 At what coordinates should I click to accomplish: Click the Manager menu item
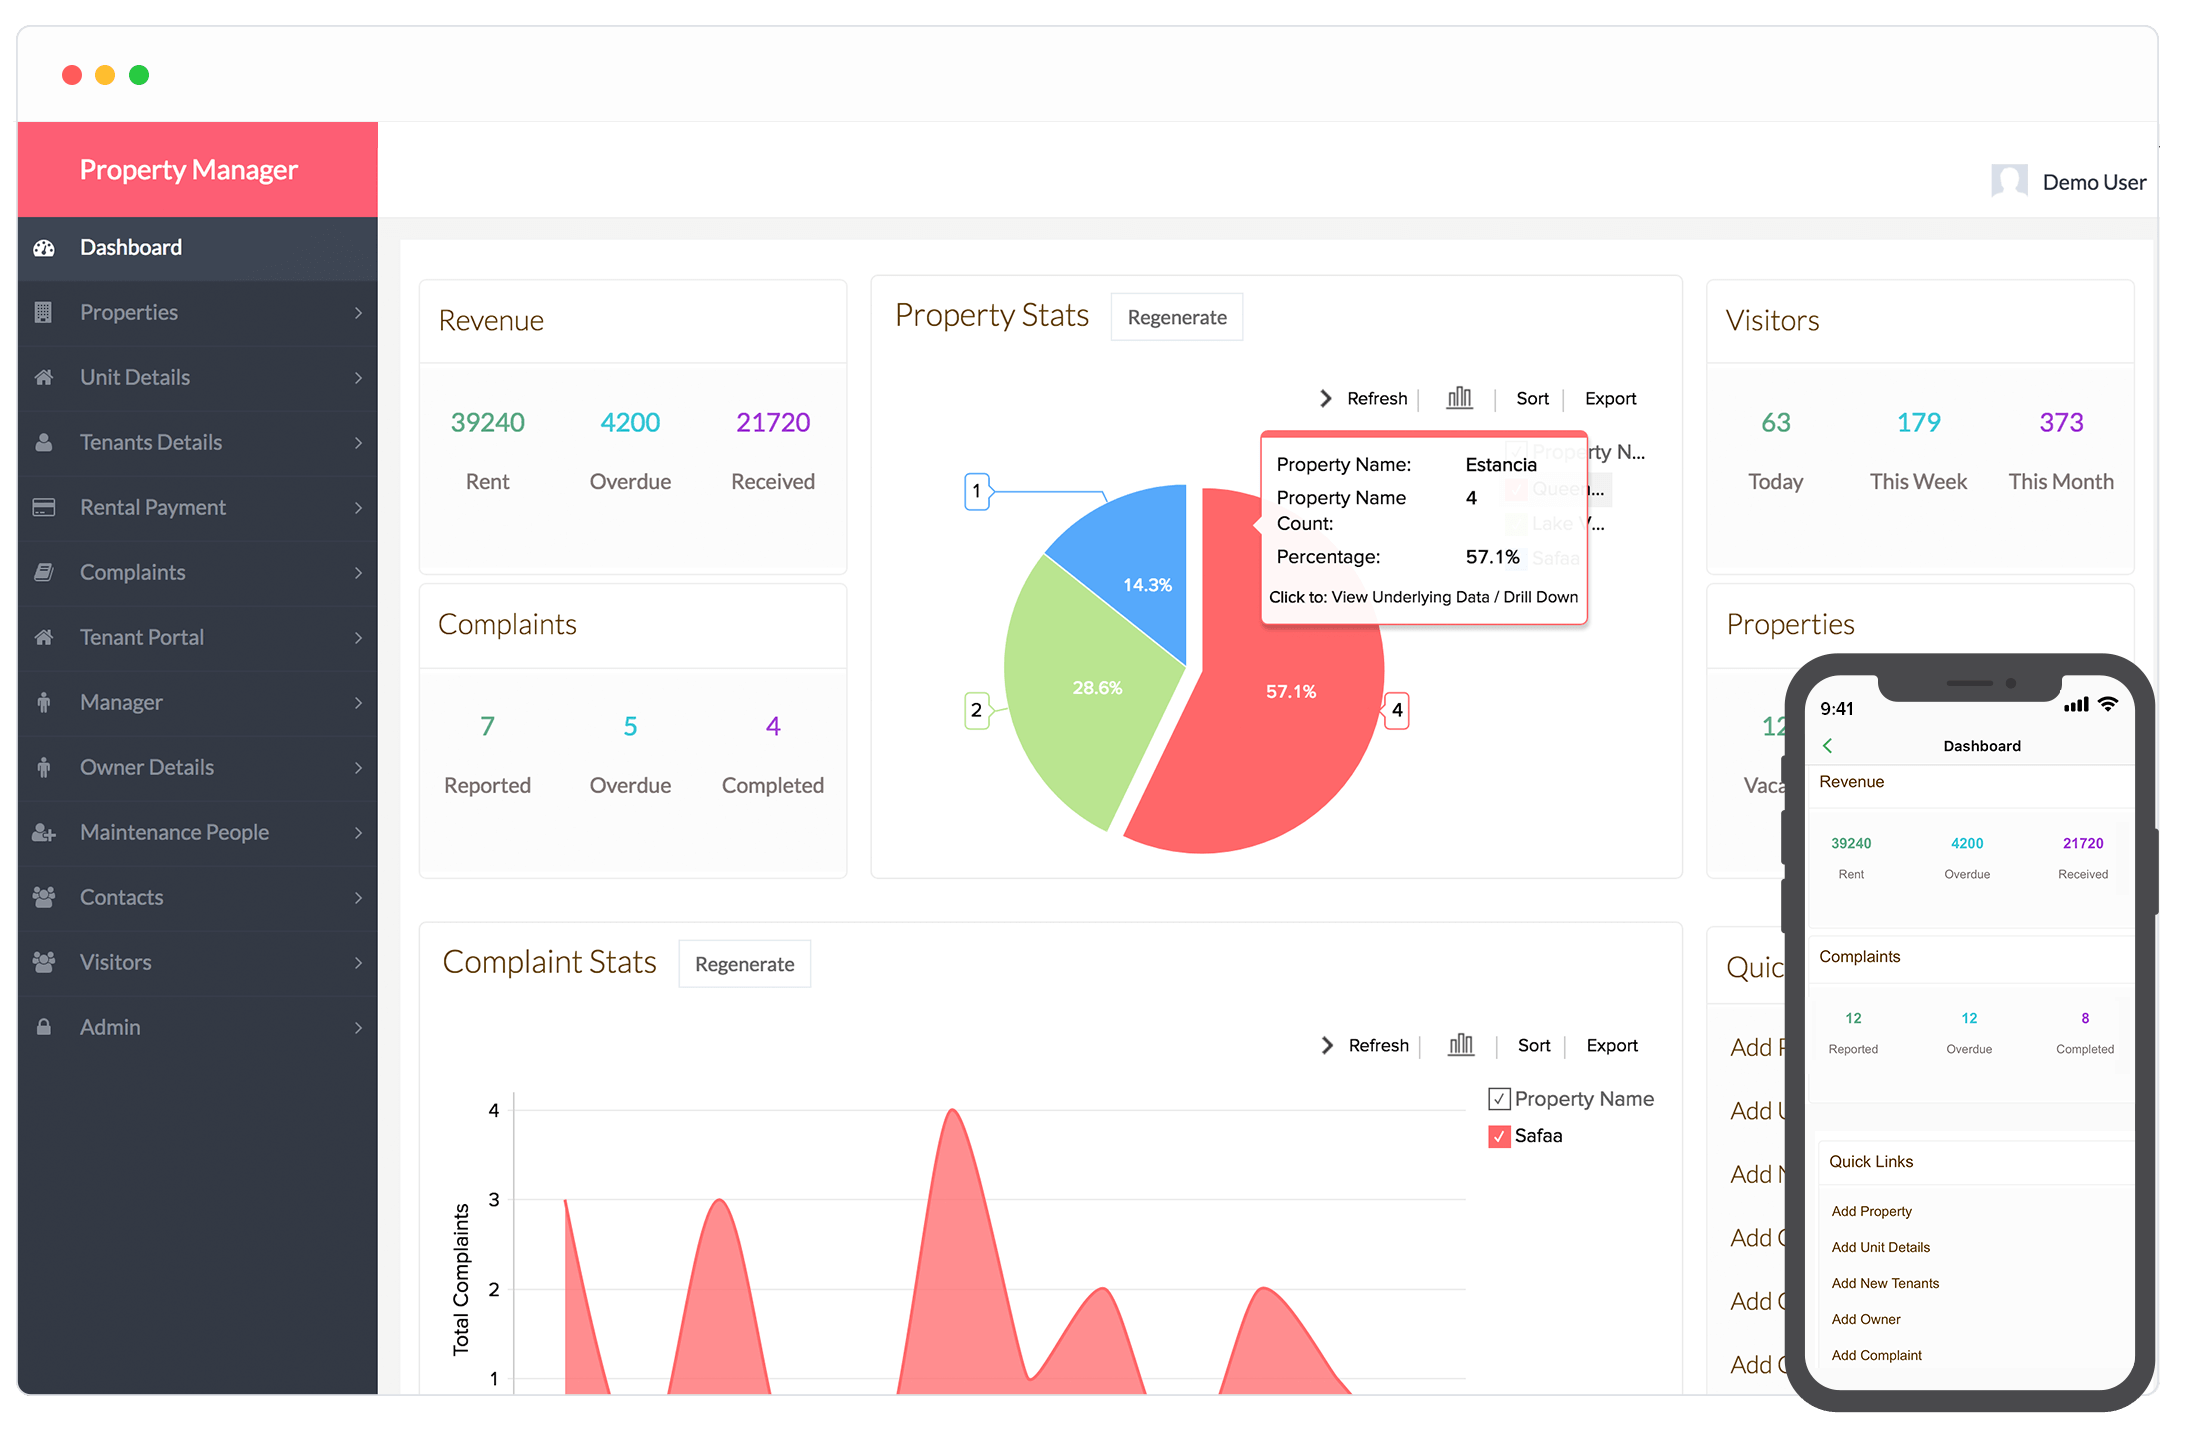tap(194, 701)
